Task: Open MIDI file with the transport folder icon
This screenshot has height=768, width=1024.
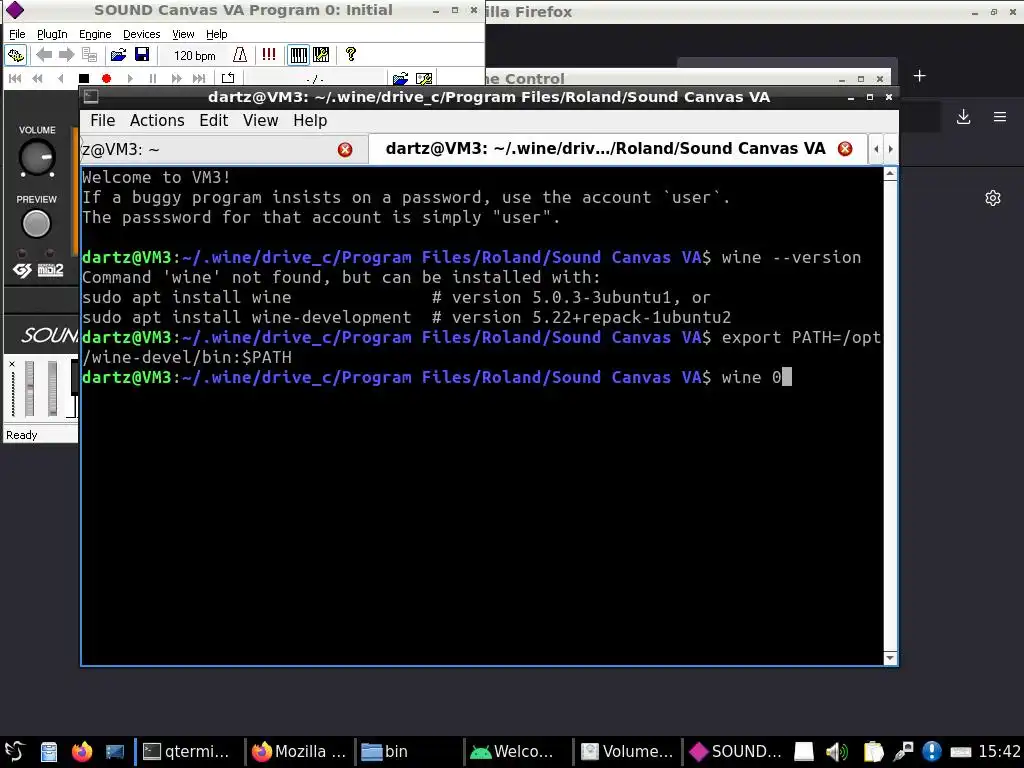Action: point(400,79)
